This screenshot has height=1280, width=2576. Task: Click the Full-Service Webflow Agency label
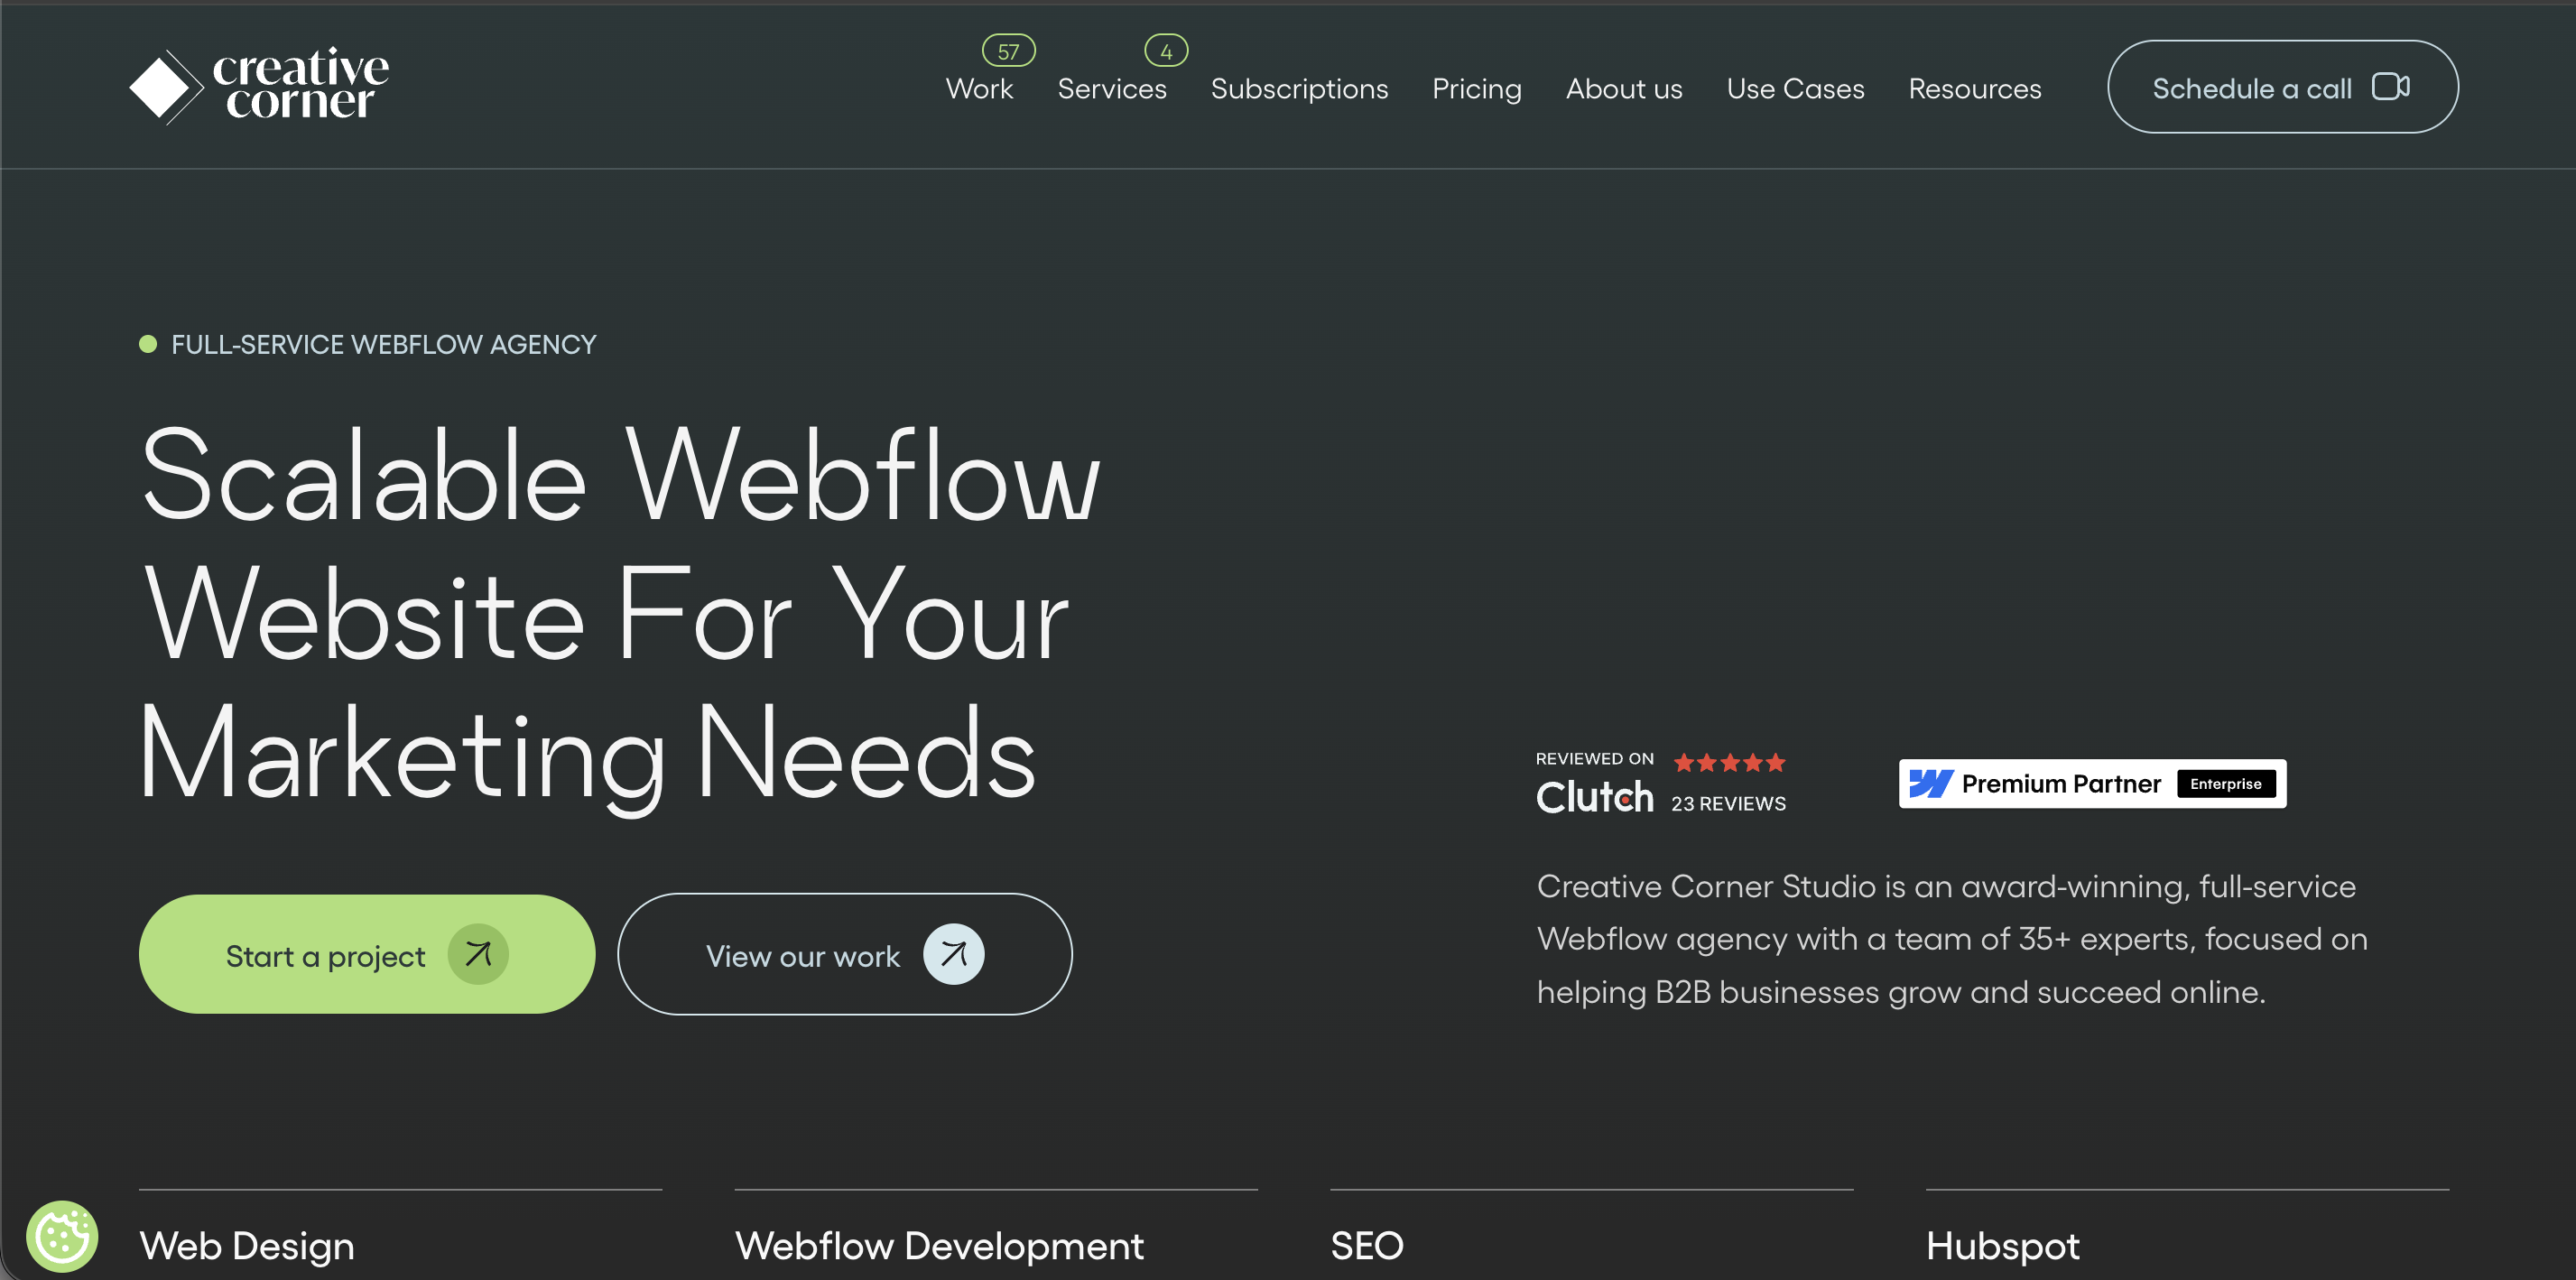[383, 344]
